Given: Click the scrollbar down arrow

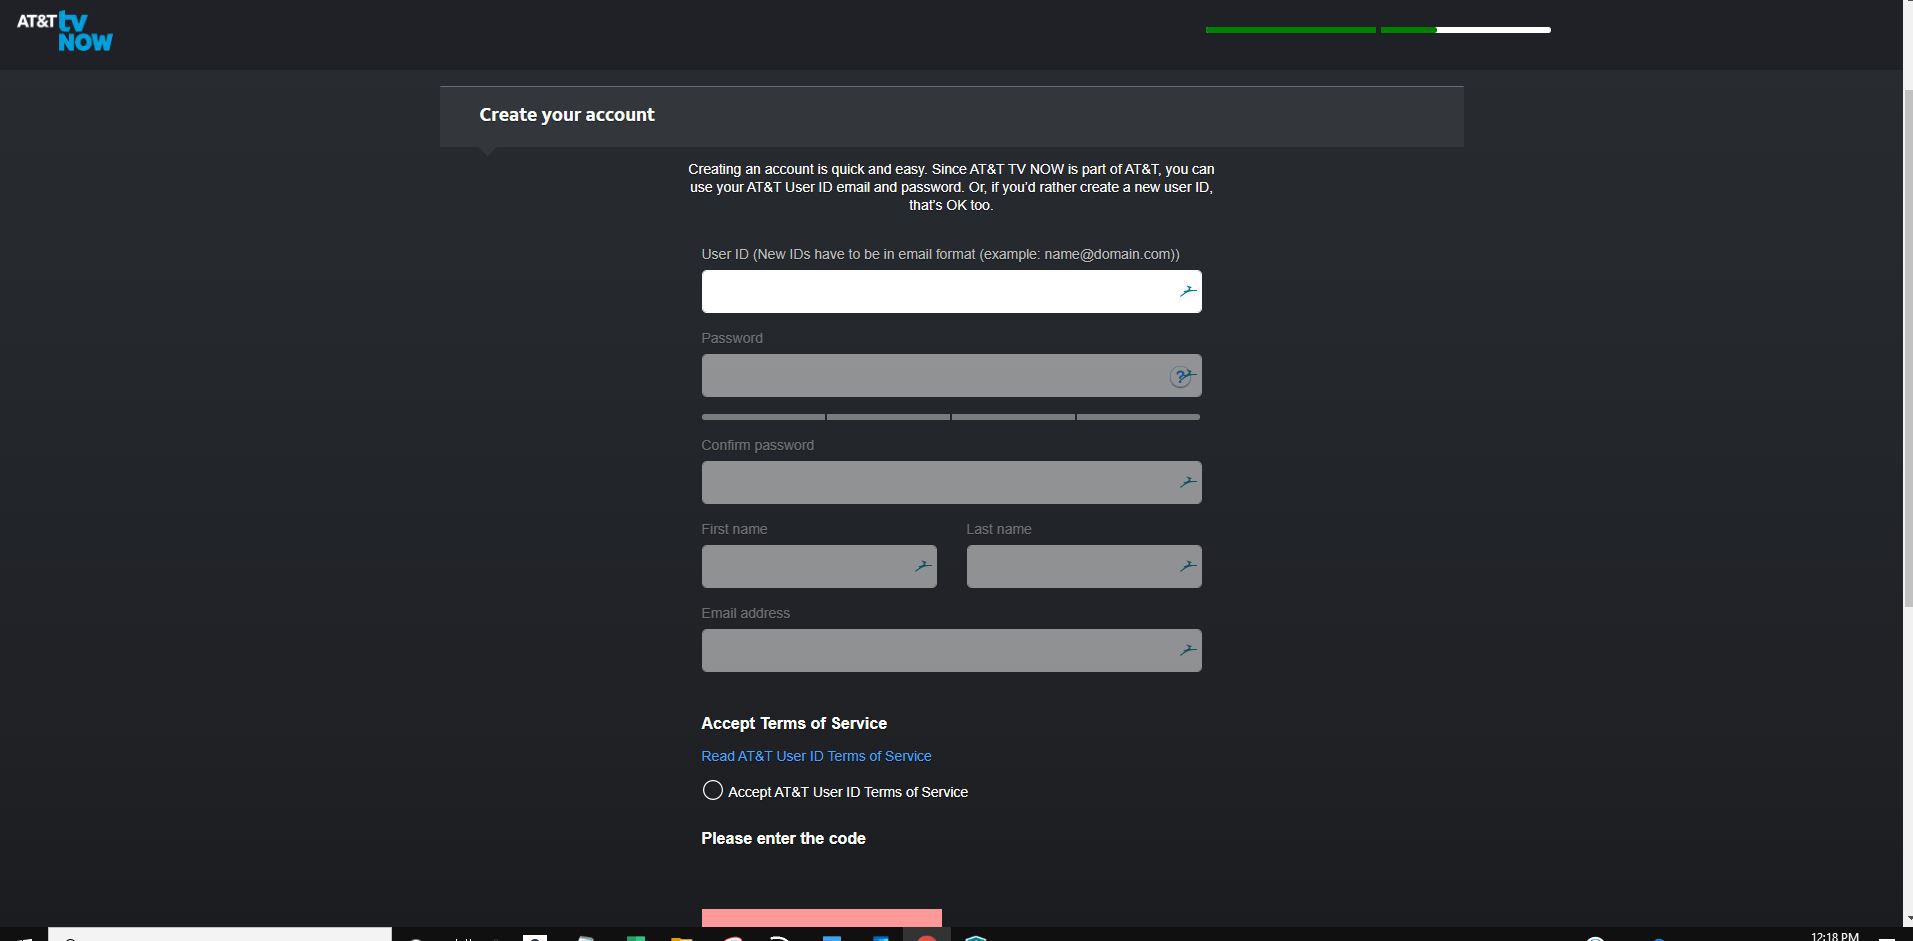Looking at the screenshot, I should click(x=1907, y=918).
